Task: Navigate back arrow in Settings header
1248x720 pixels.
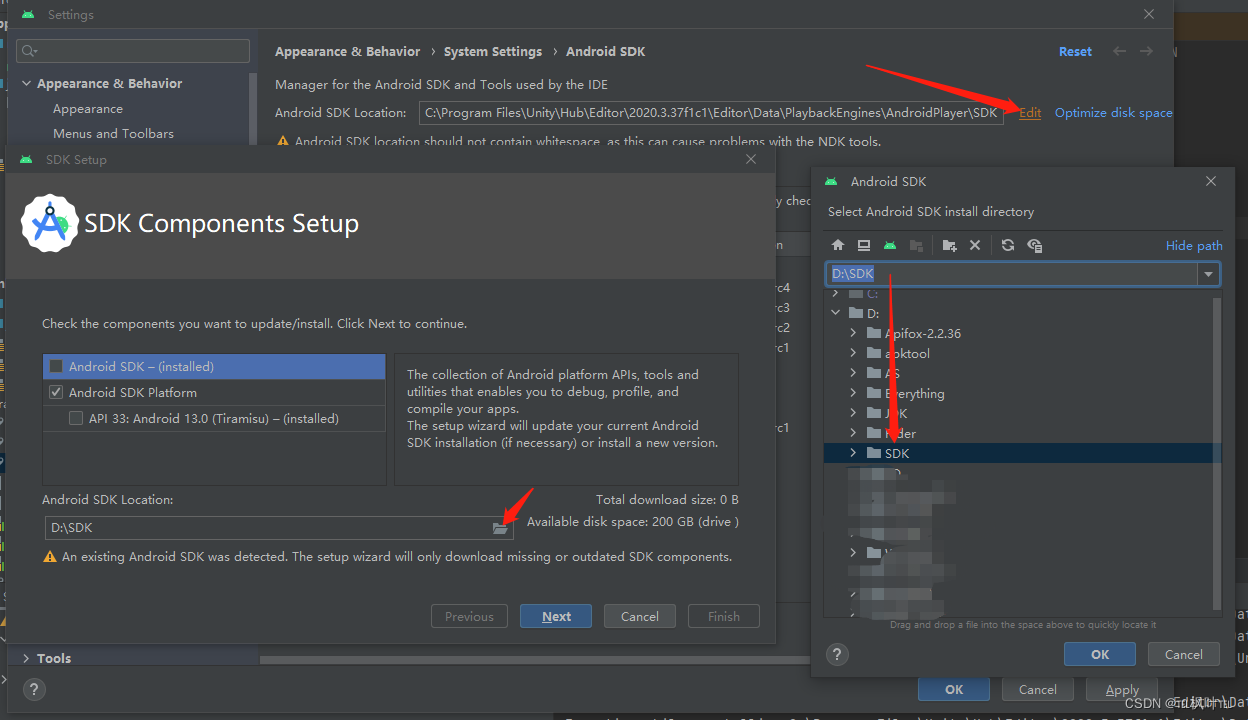Action: pyautogui.click(x=1120, y=51)
